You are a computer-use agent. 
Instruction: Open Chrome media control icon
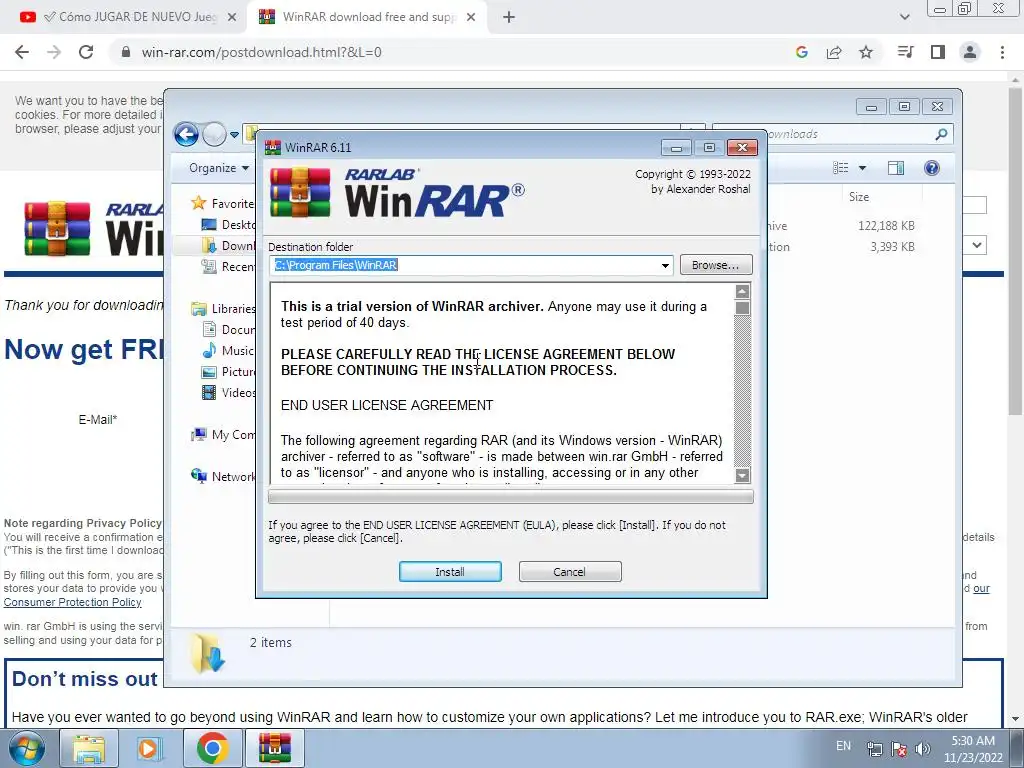click(905, 52)
